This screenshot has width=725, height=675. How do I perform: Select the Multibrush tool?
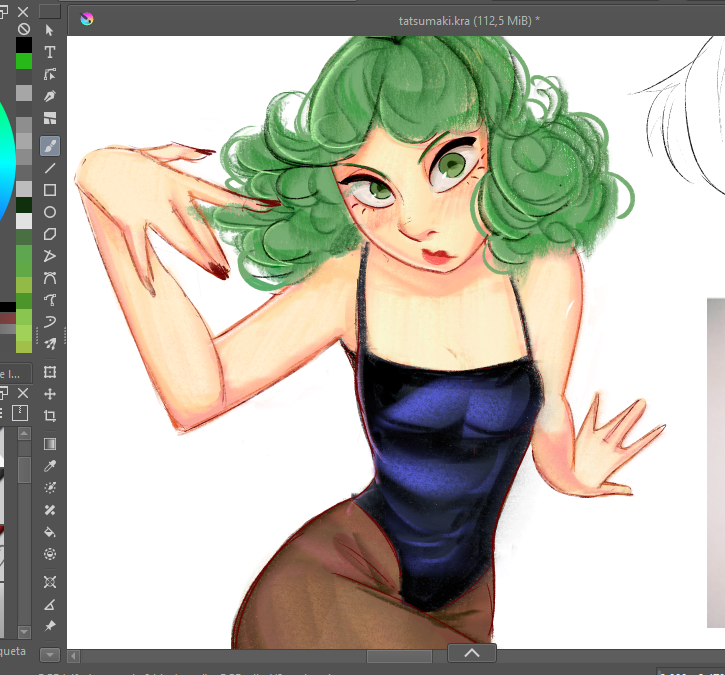coord(49,344)
